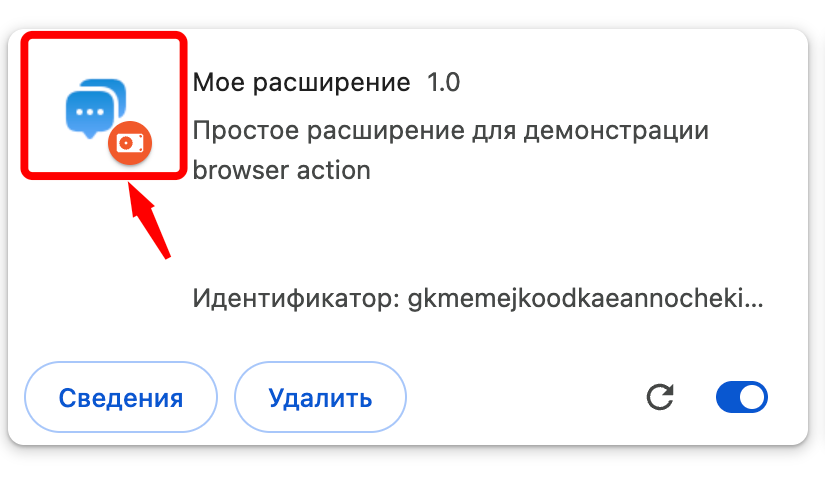Click the extension name Мое расширение
Image resolution: width=825 pixels, height=480 pixels.
pos(301,82)
